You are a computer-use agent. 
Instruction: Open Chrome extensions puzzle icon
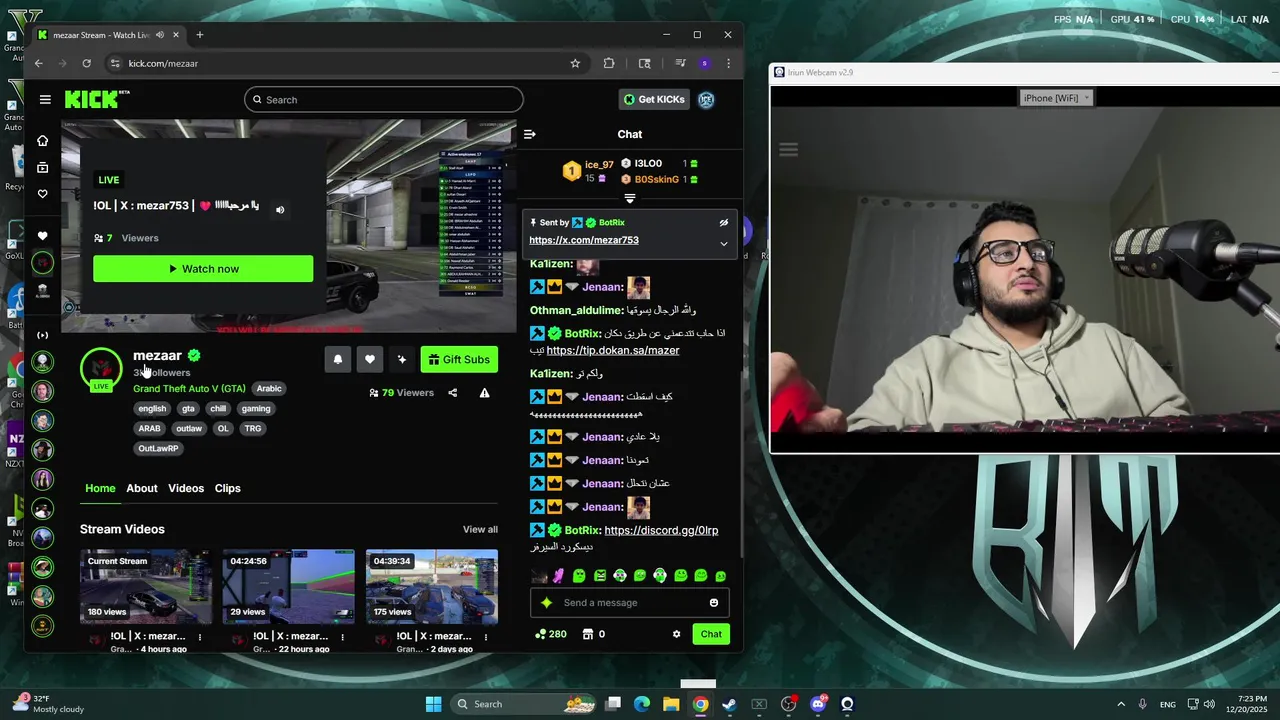coord(609,63)
